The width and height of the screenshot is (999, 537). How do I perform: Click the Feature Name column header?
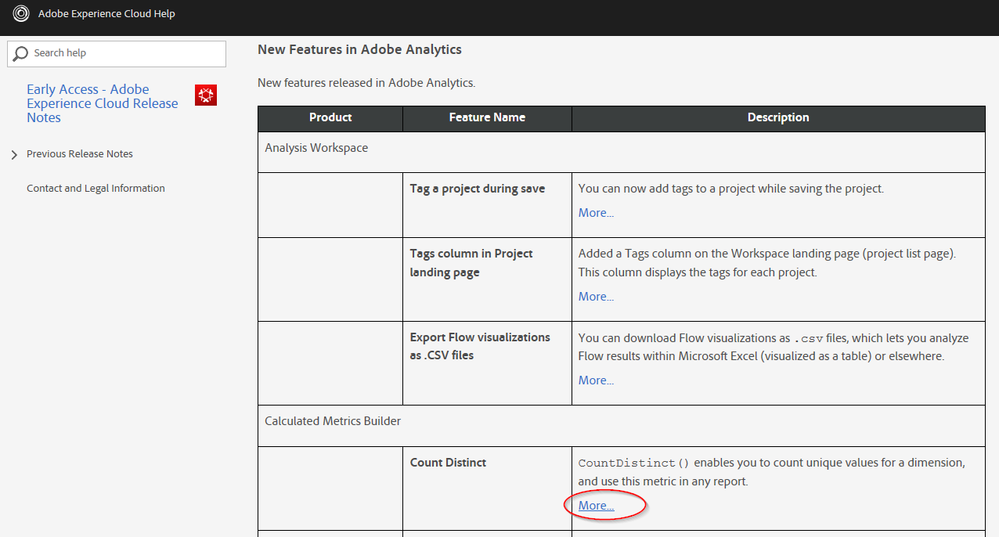(x=487, y=118)
